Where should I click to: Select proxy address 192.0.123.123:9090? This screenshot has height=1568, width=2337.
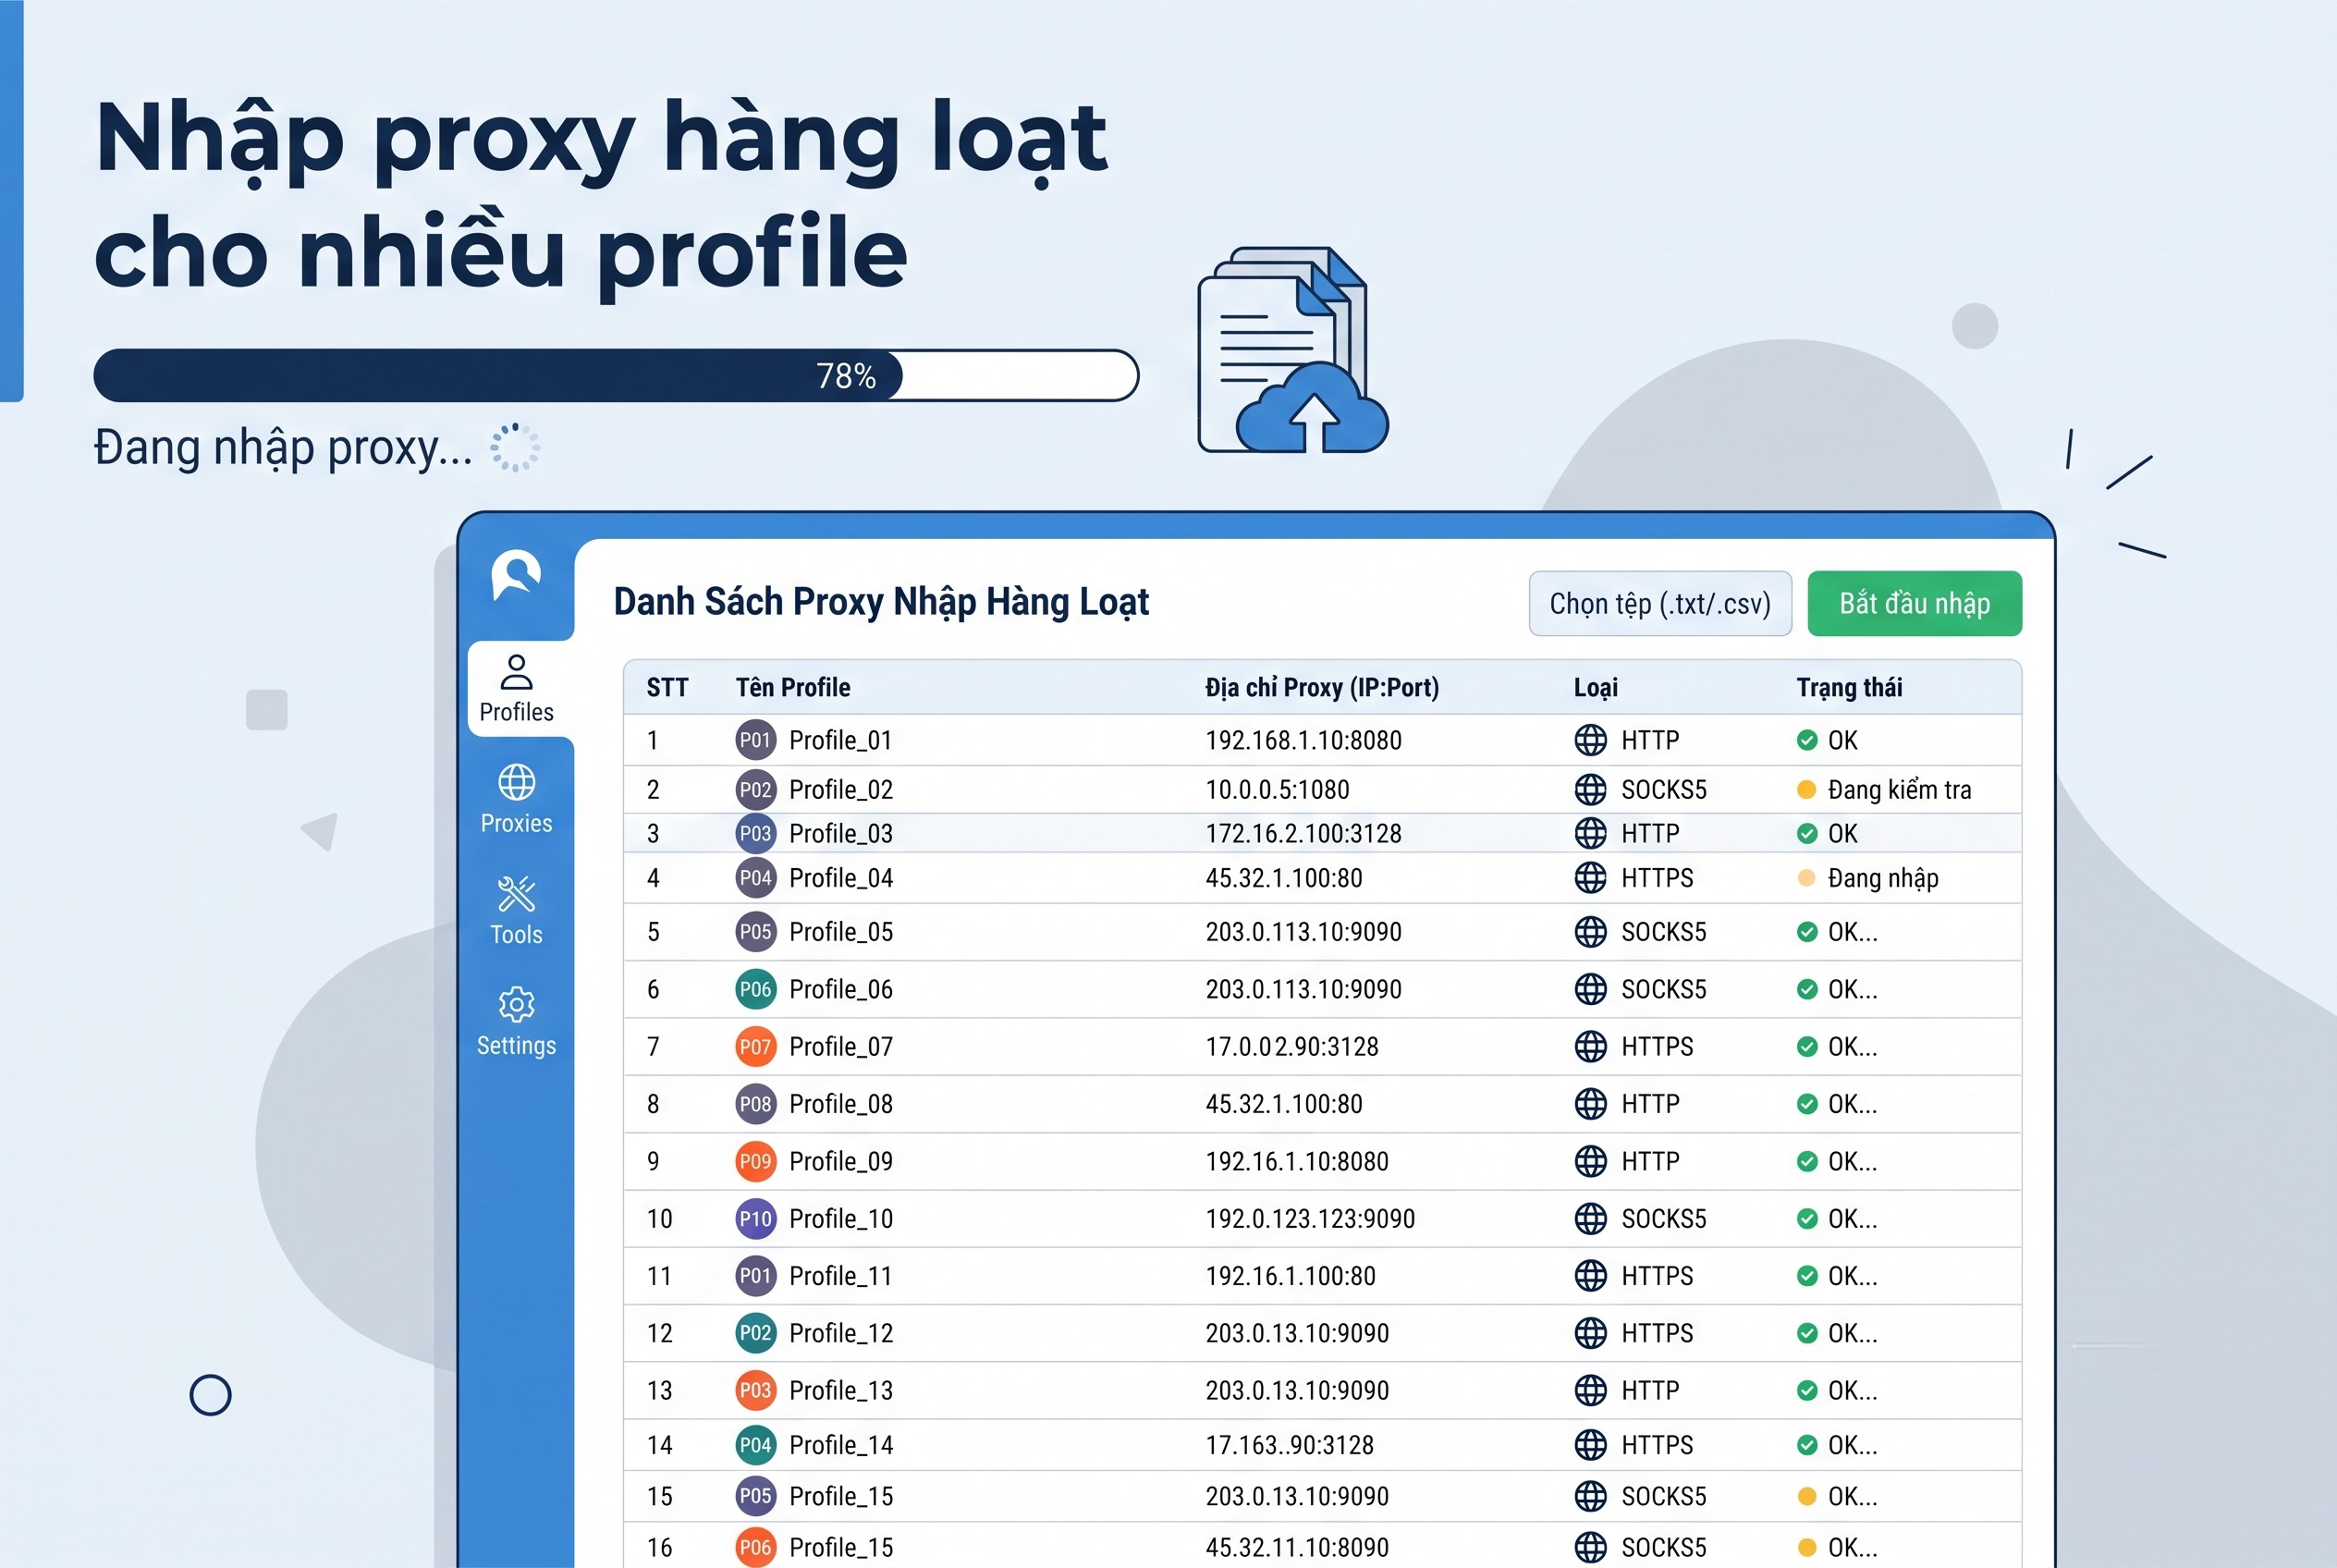tap(1310, 1219)
